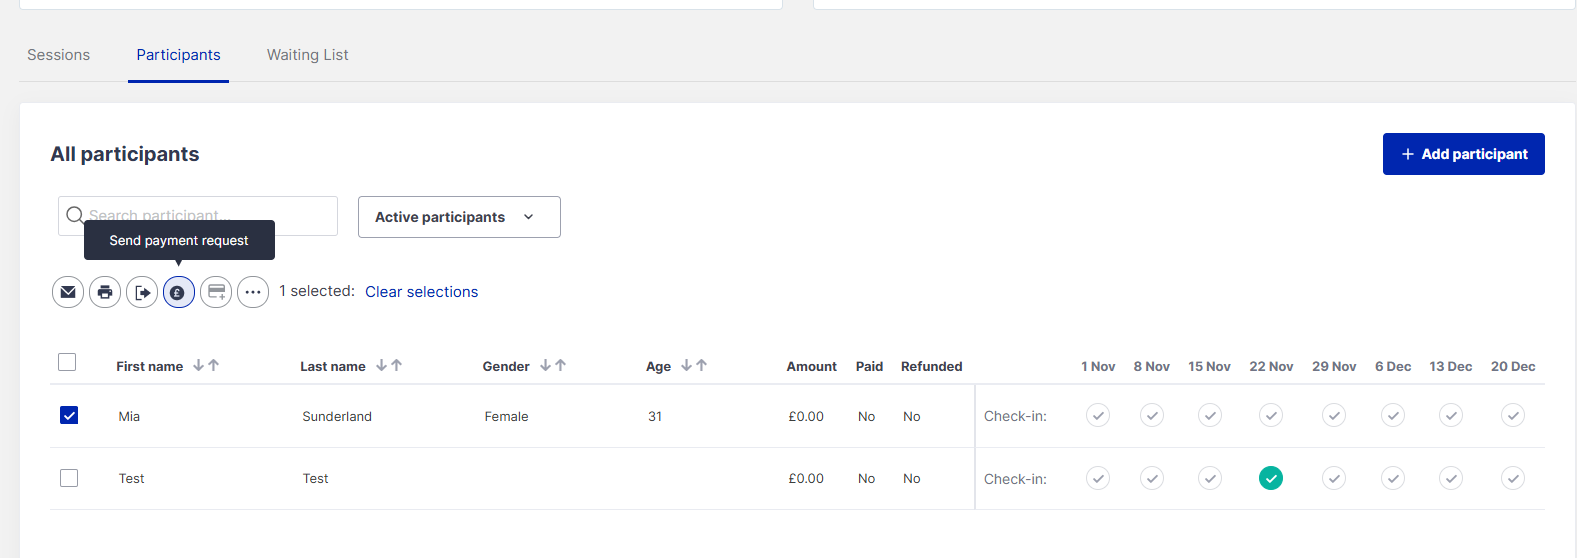Click the export arrow icon
The width and height of the screenshot is (1577, 558).
[x=142, y=292]
